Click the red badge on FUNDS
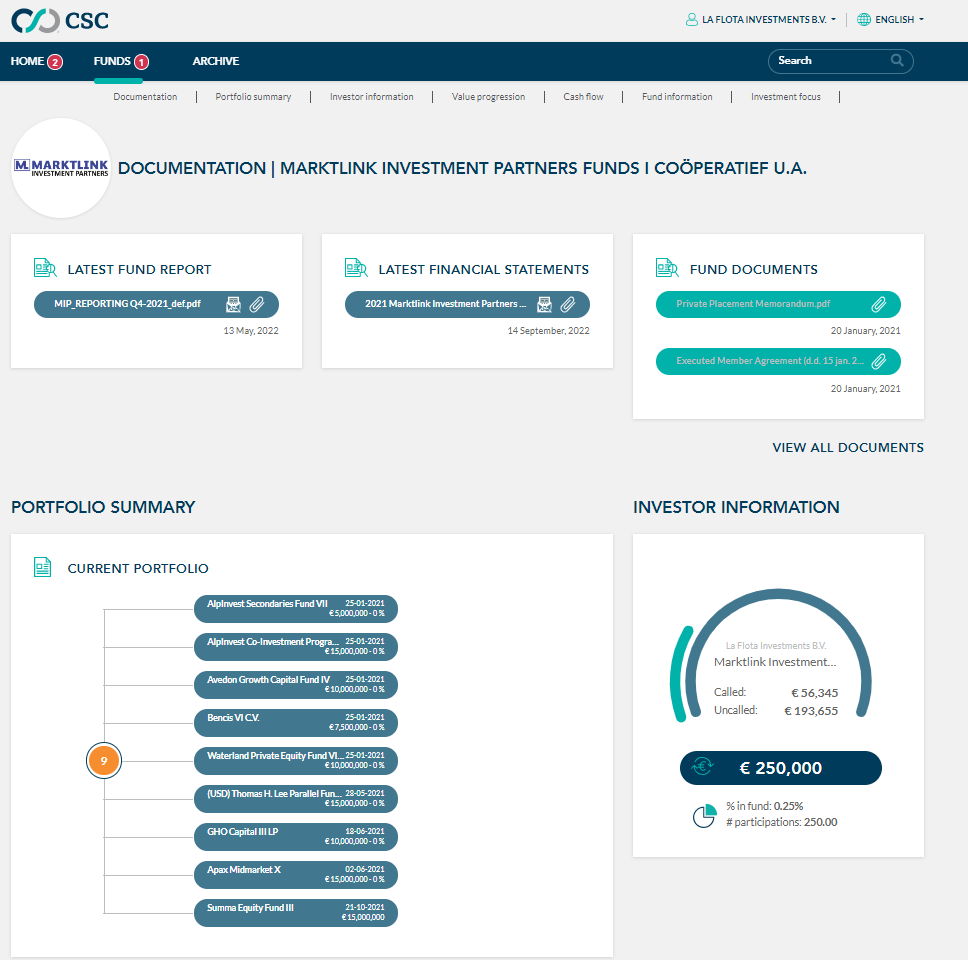968x960 pixels. click(x=141, y=62)
